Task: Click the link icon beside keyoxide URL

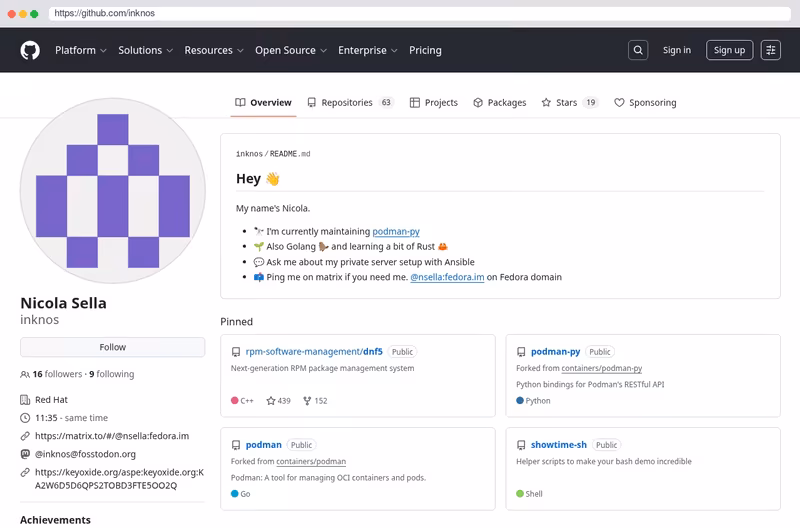Action: click(x=24, y=472)
